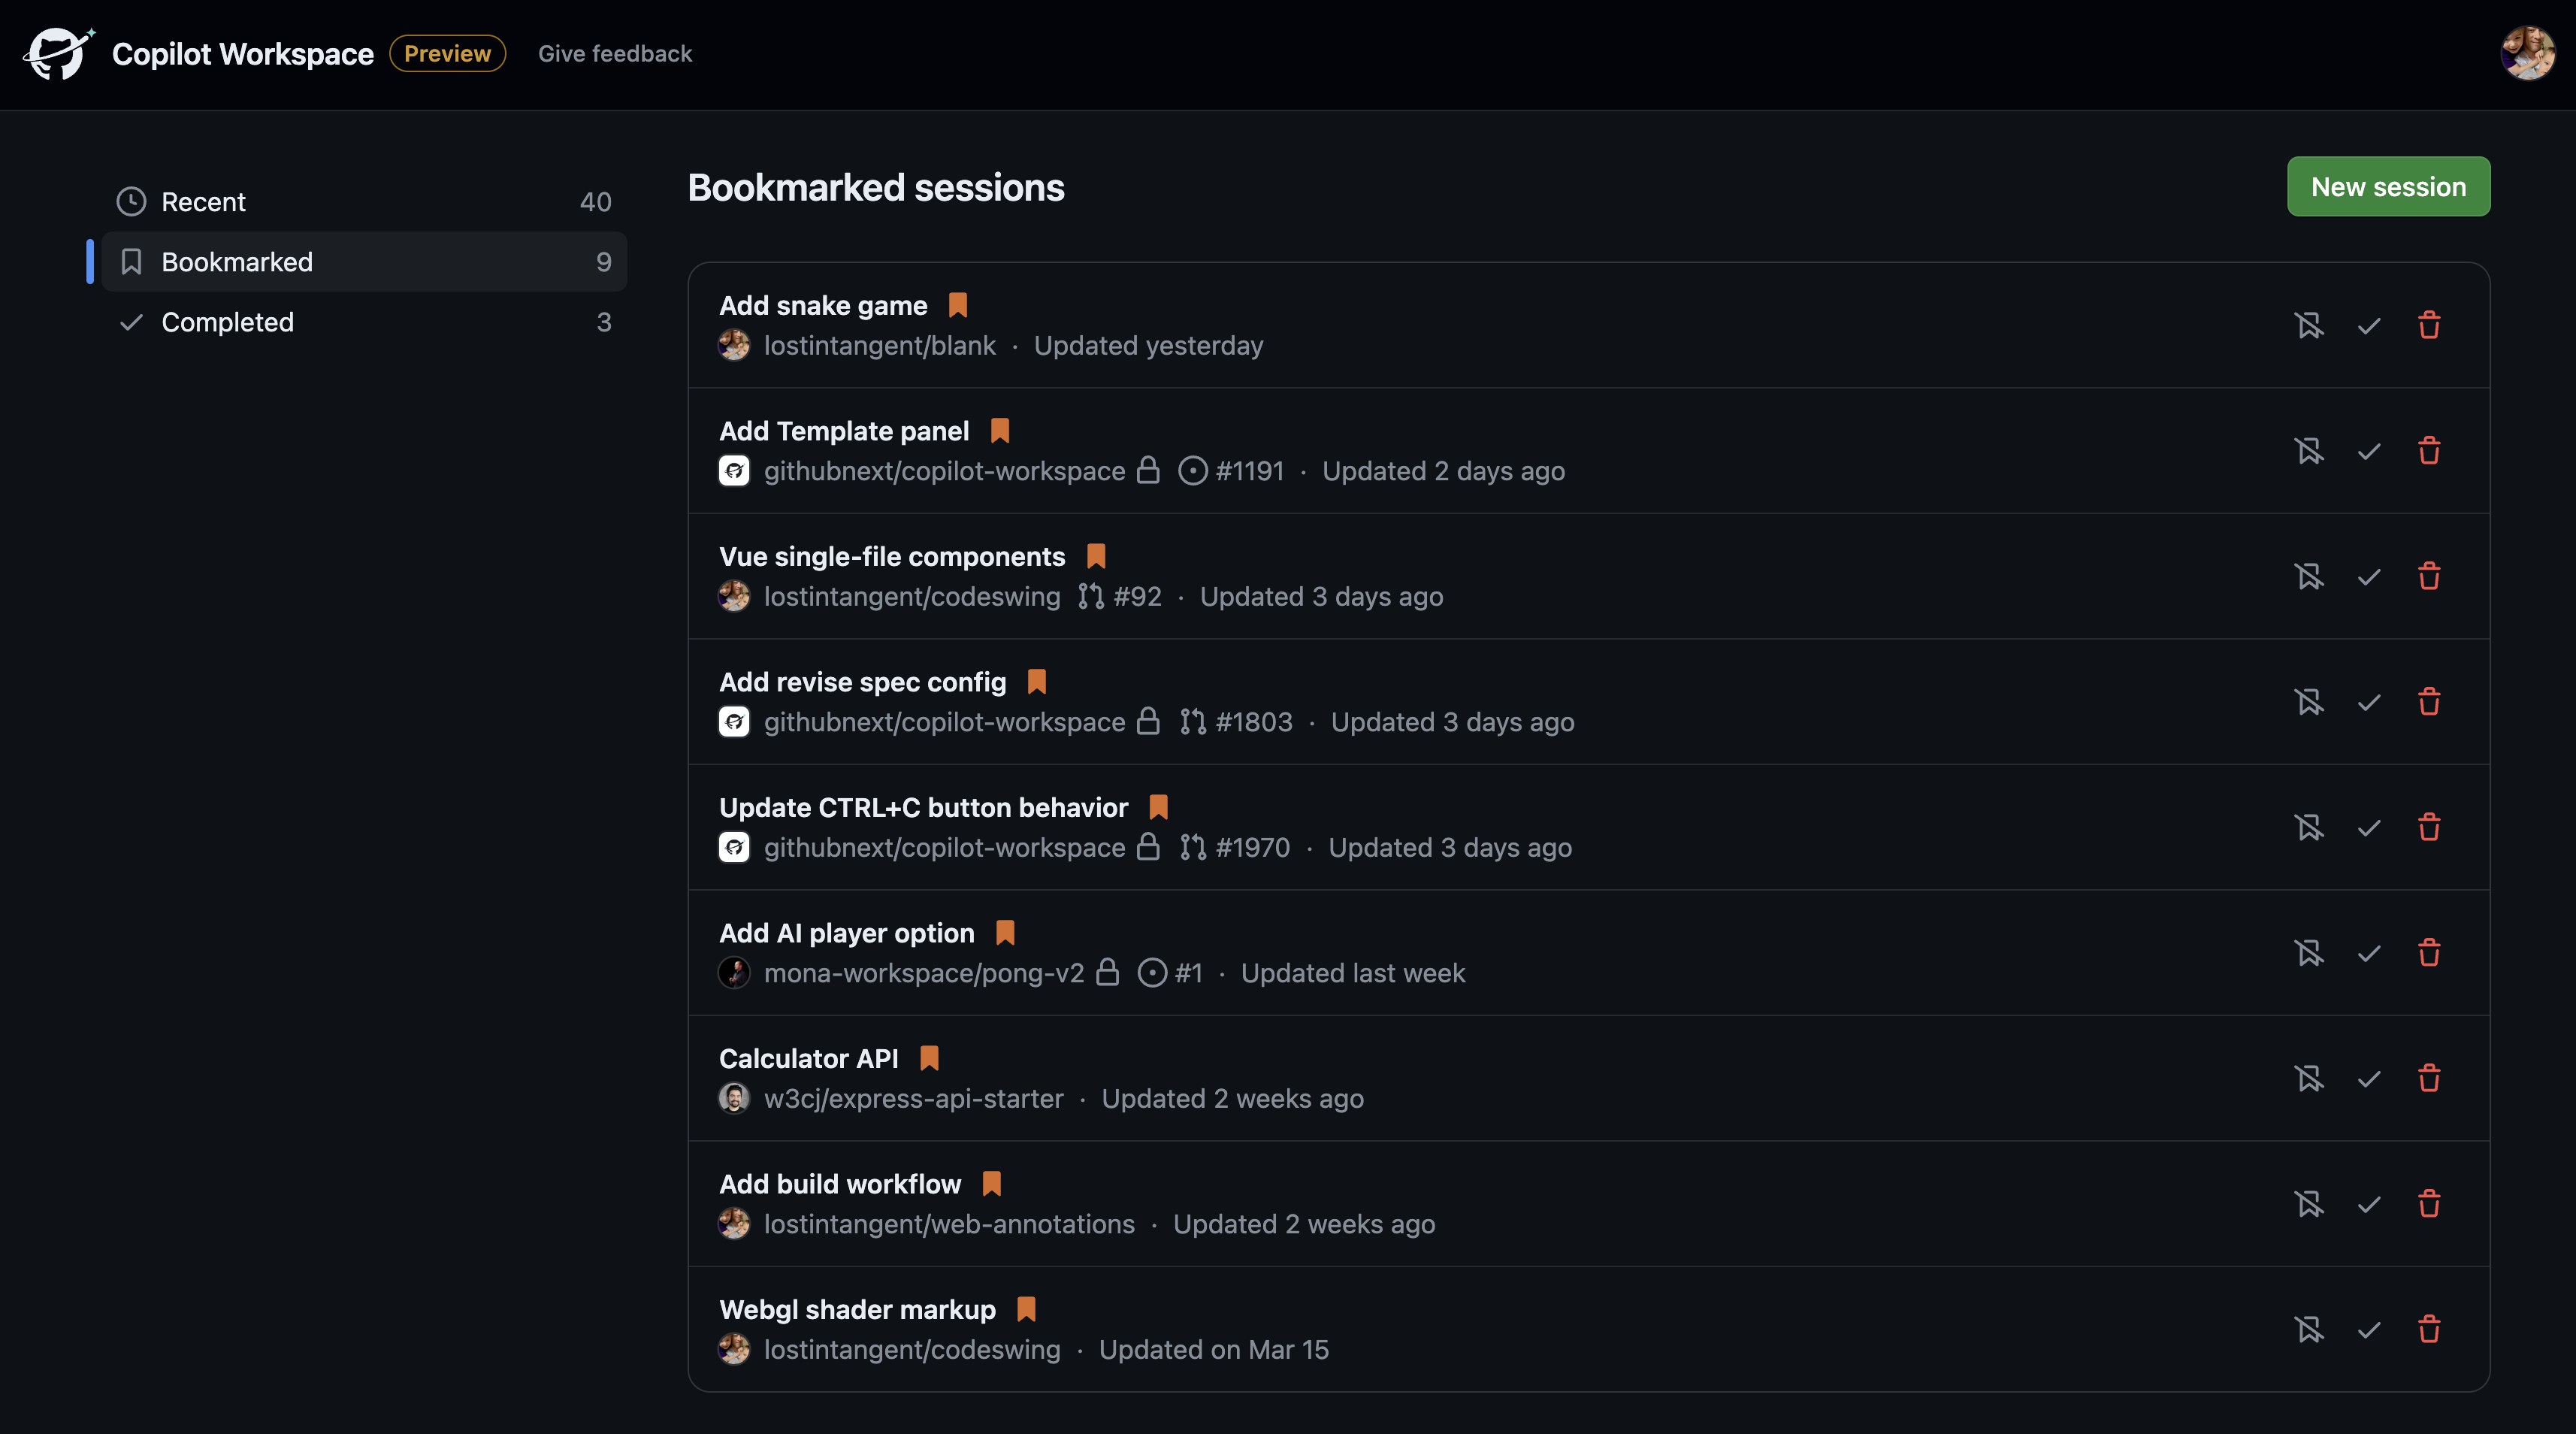2576x1434 pixels.
Task: Mark Add Template panel as completed
Action: pos(2369,451)
